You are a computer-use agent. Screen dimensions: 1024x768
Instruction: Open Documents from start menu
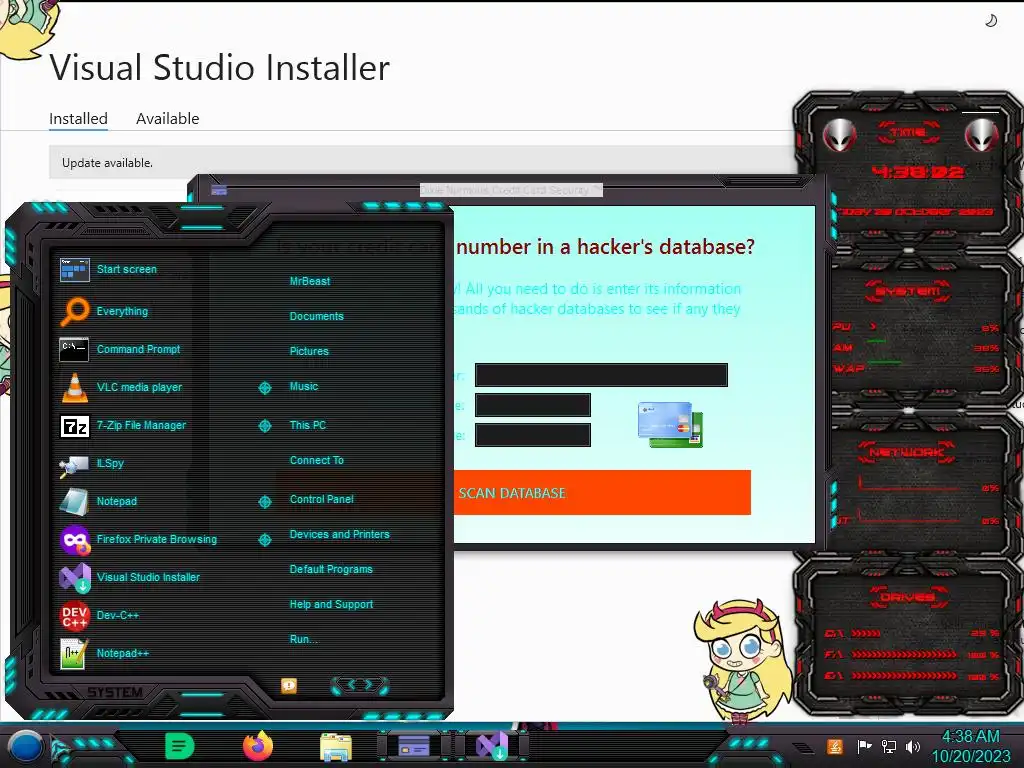point(316,316)
